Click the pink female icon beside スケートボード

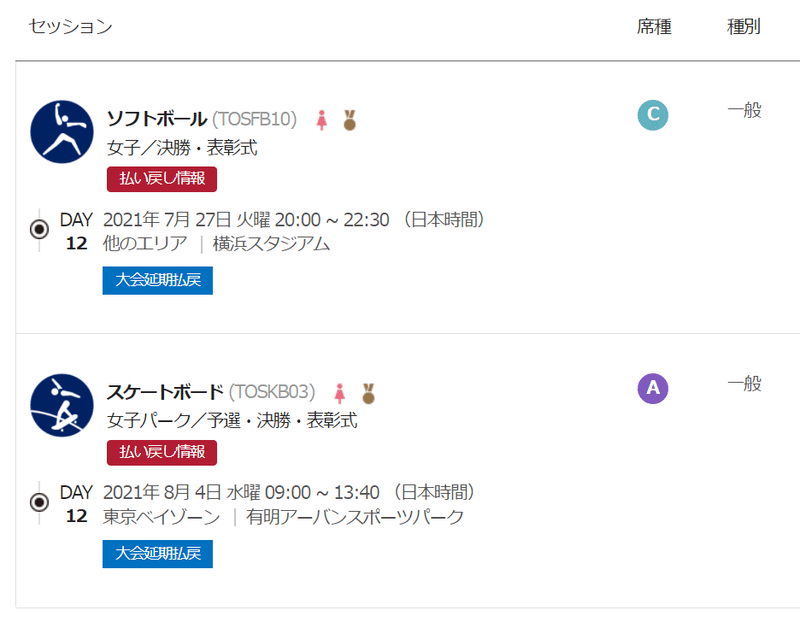340,393
